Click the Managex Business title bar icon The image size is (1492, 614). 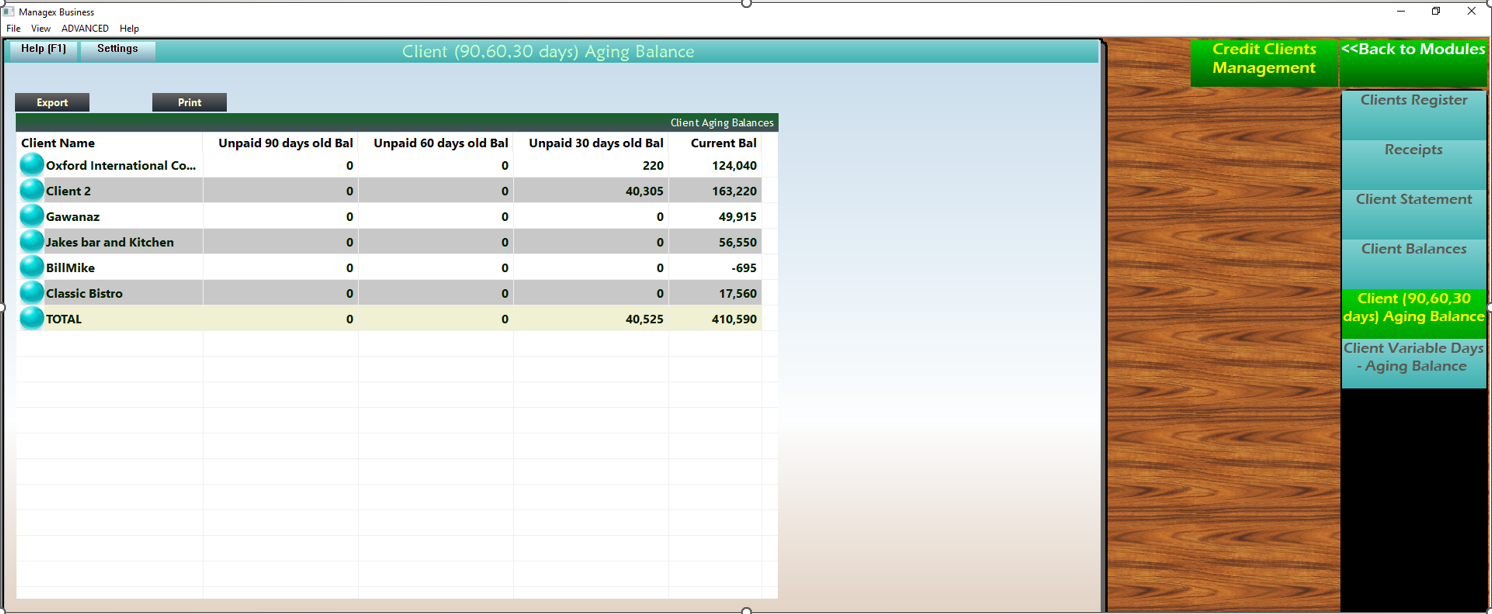(x=8, y=10)
